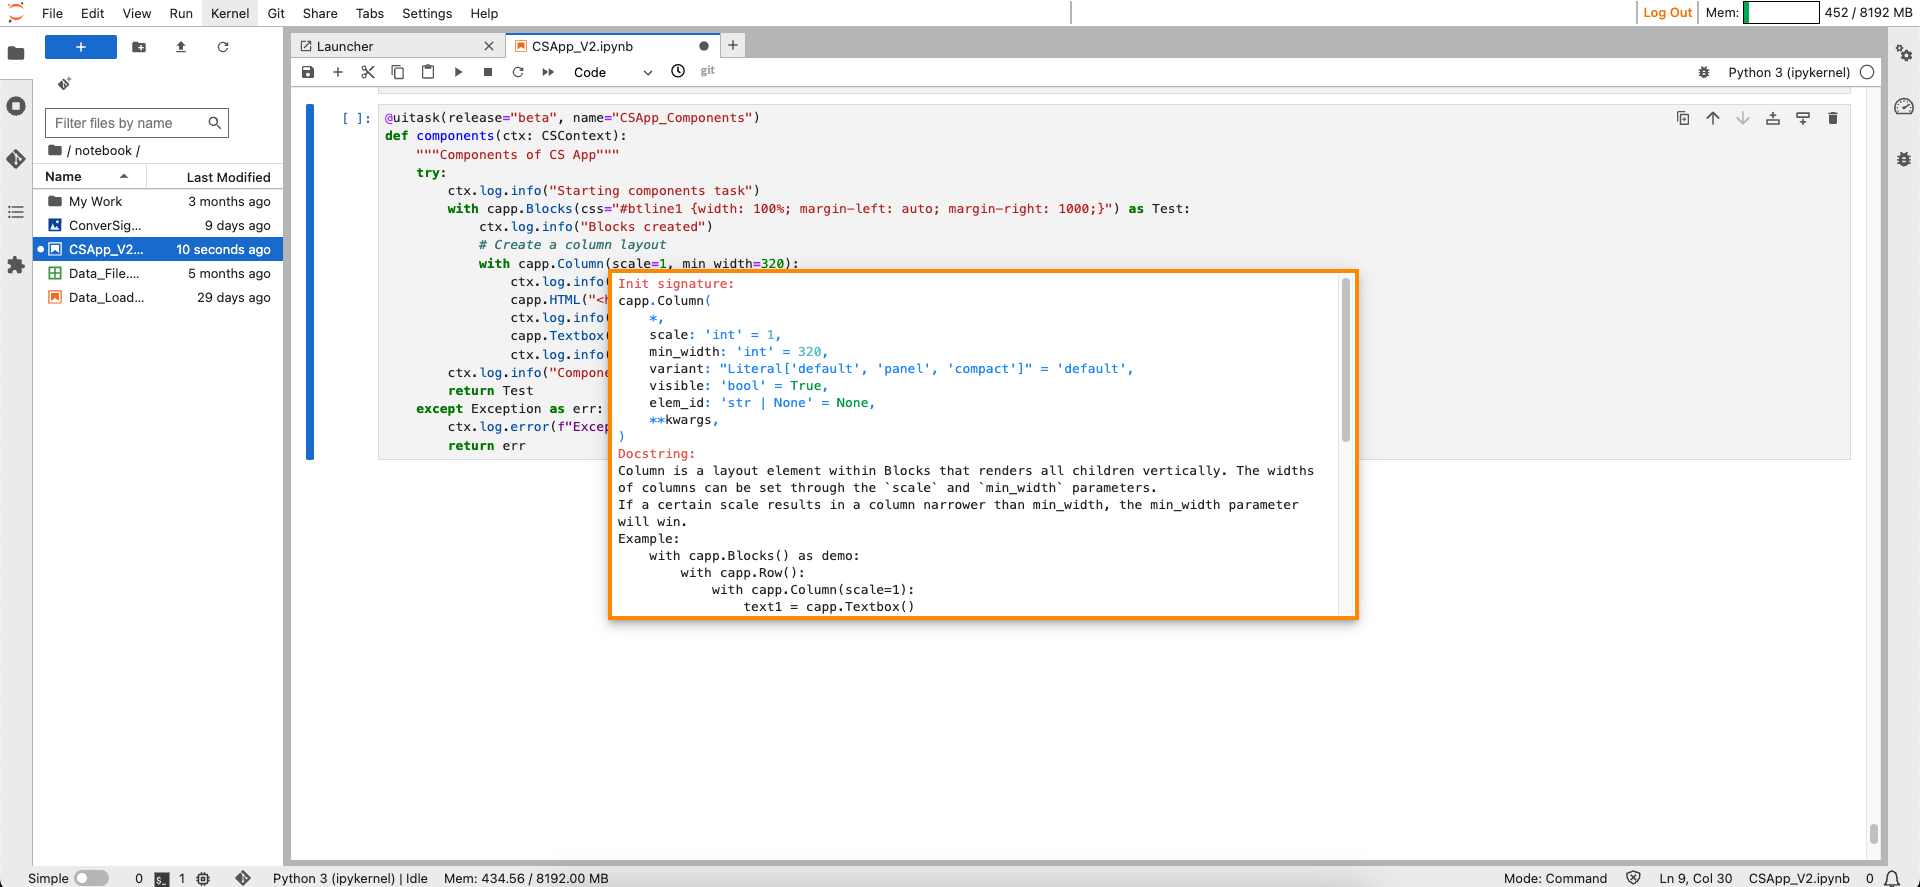Duplicate the cell using cell toolbar

click(x=1683, y=118)
